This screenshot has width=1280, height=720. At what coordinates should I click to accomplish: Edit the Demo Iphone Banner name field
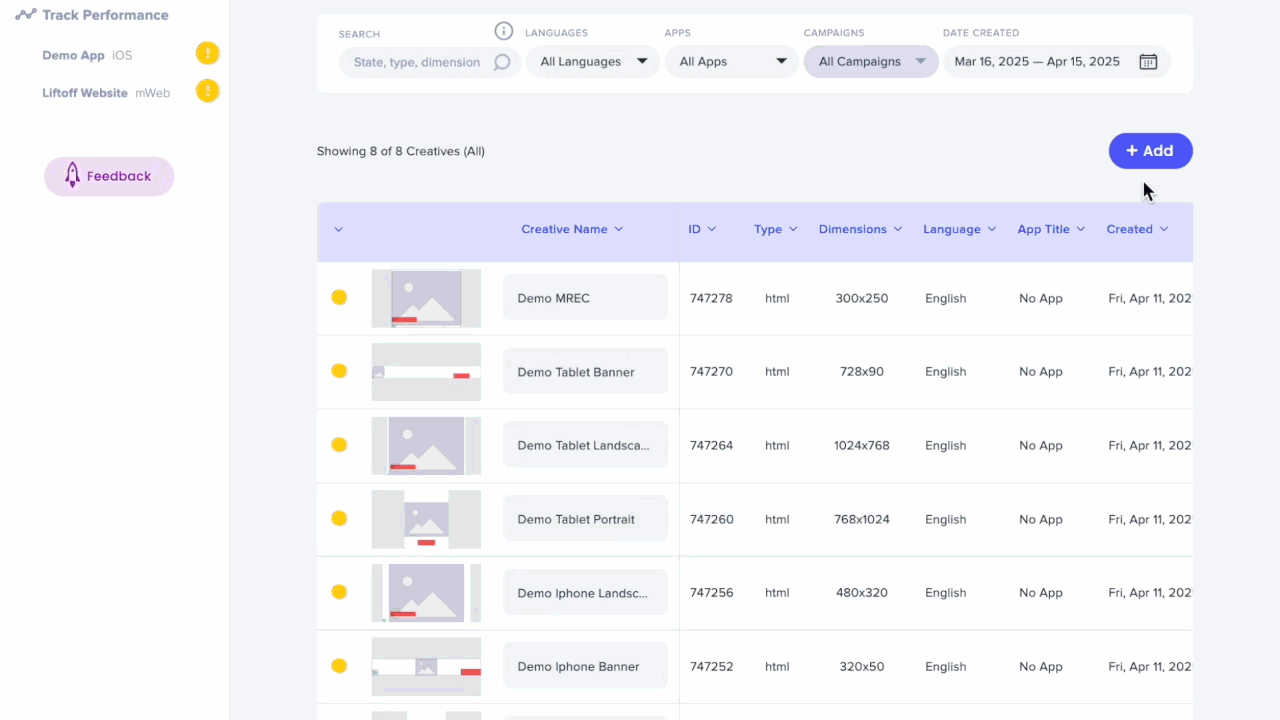[585, 667]
